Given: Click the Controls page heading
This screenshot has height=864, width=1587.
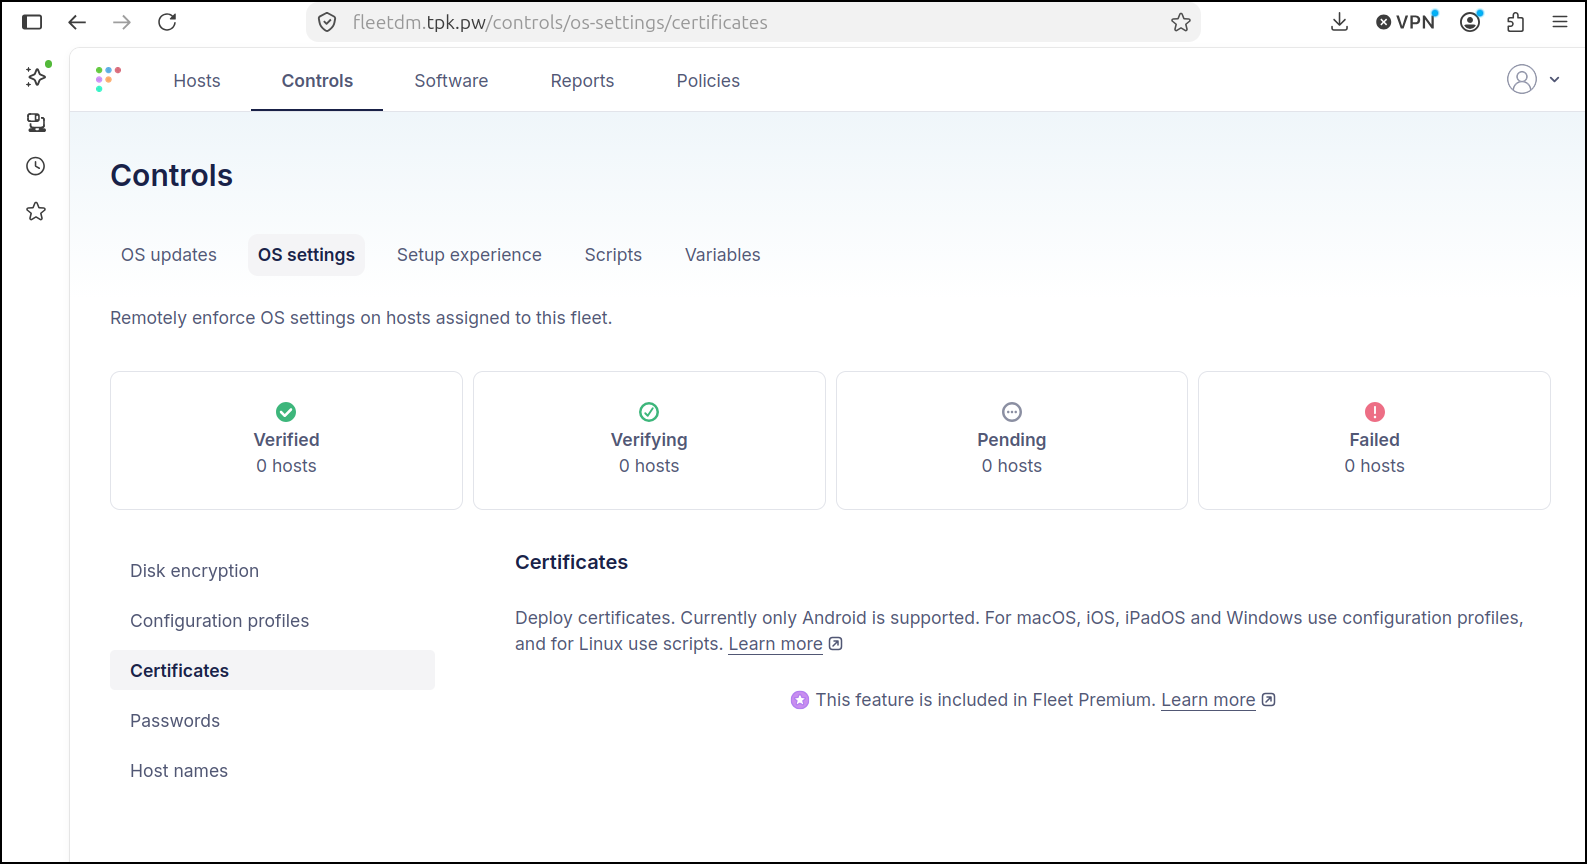Looking at the screenshot, I should (x=172, y=176).
